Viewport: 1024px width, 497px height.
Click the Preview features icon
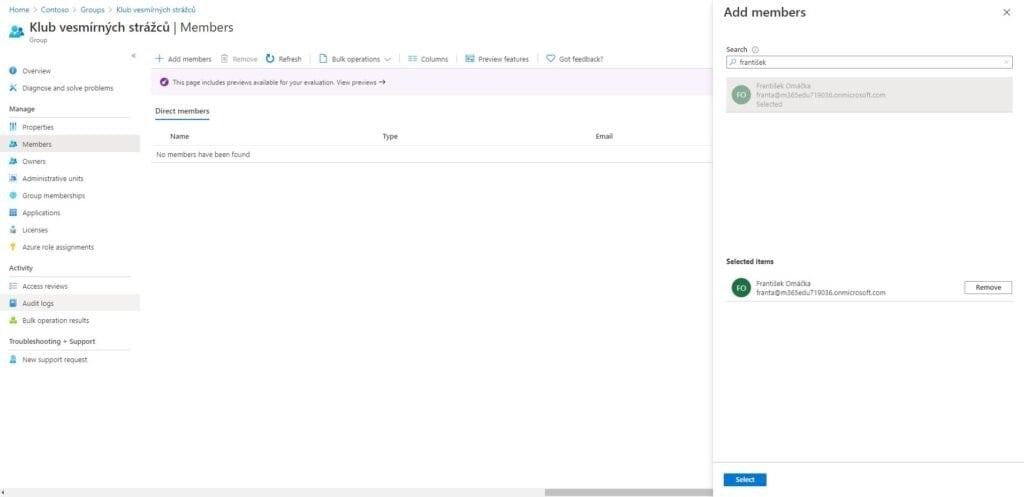(470, 59)
